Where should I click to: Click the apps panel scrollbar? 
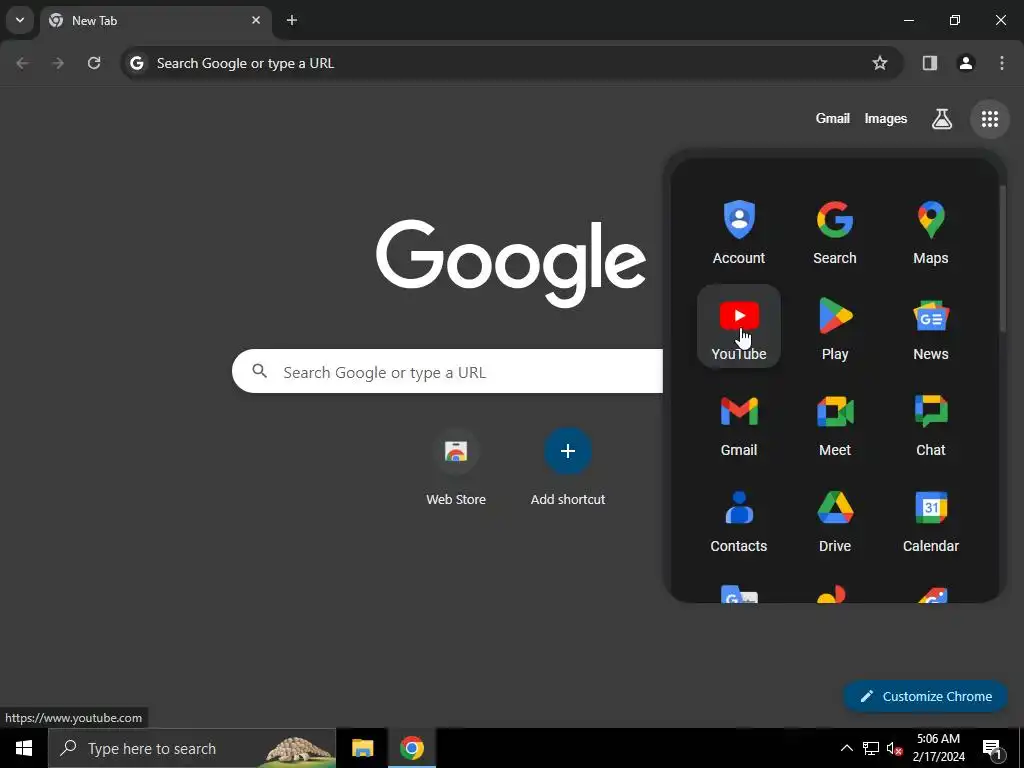tap(1002, 258)
